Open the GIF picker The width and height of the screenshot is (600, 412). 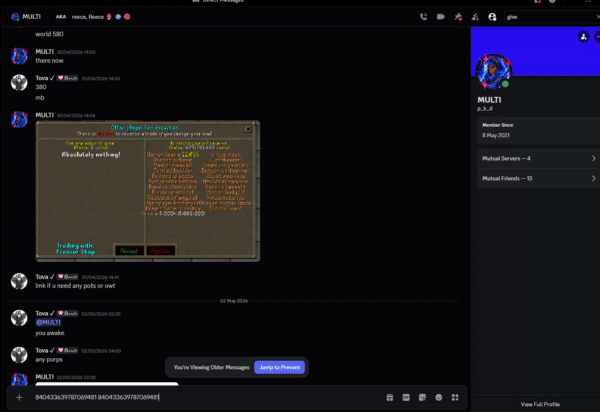point(406,397)
